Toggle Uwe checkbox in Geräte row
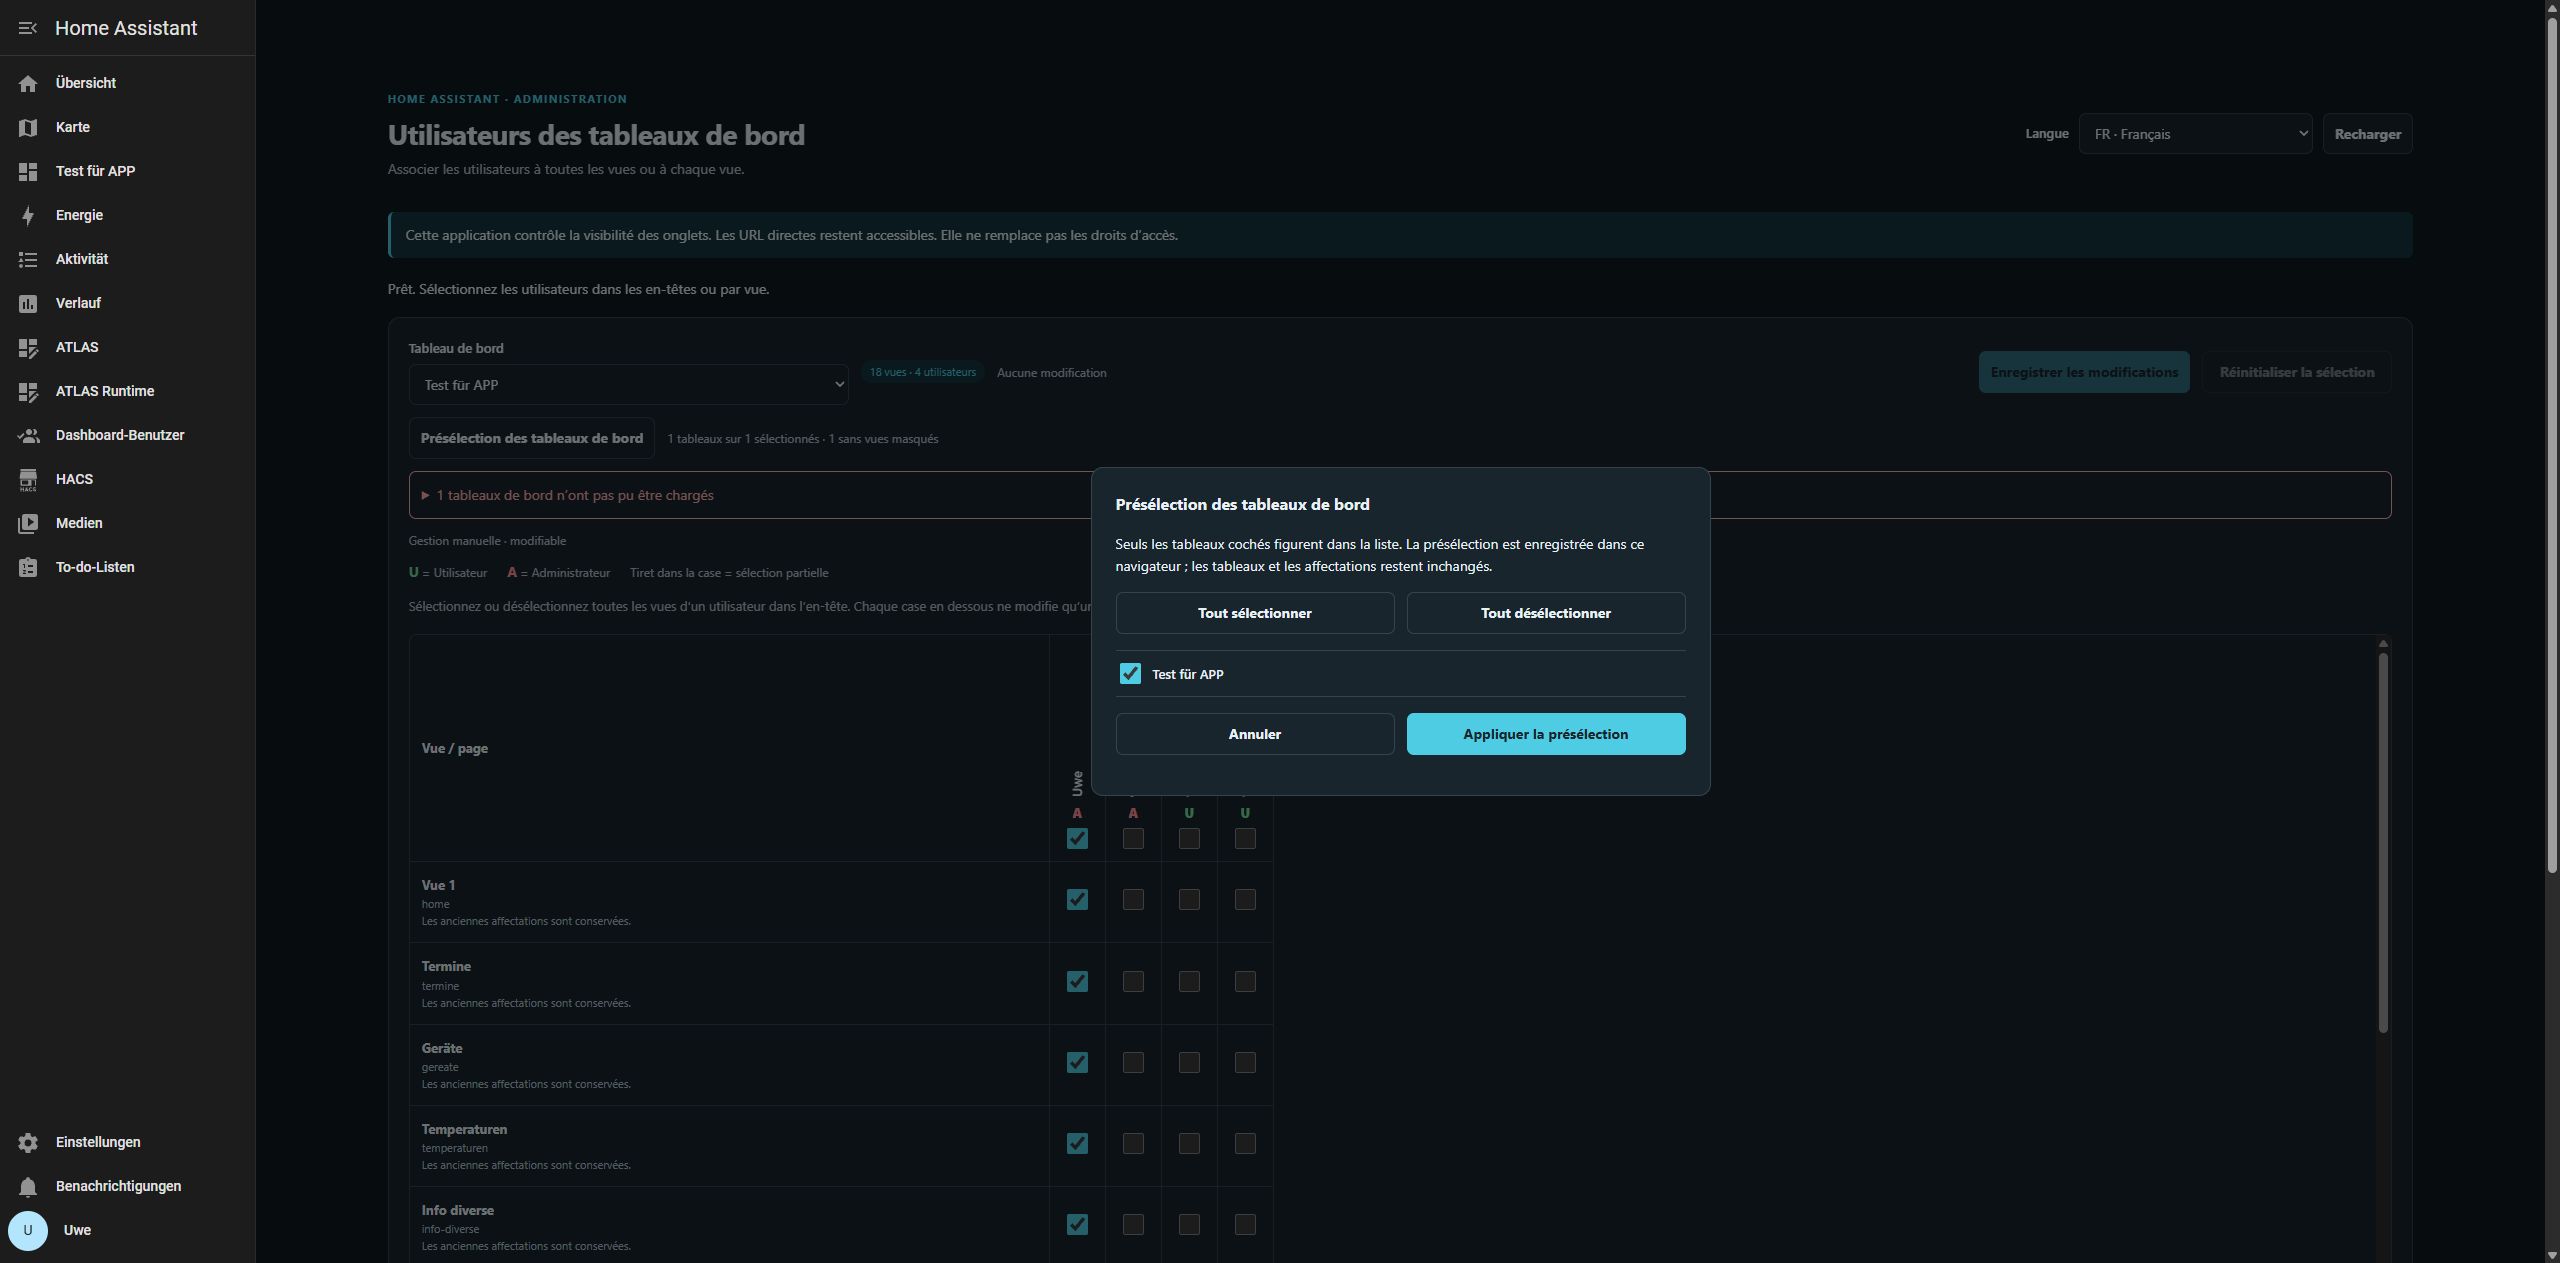 1077,1062
